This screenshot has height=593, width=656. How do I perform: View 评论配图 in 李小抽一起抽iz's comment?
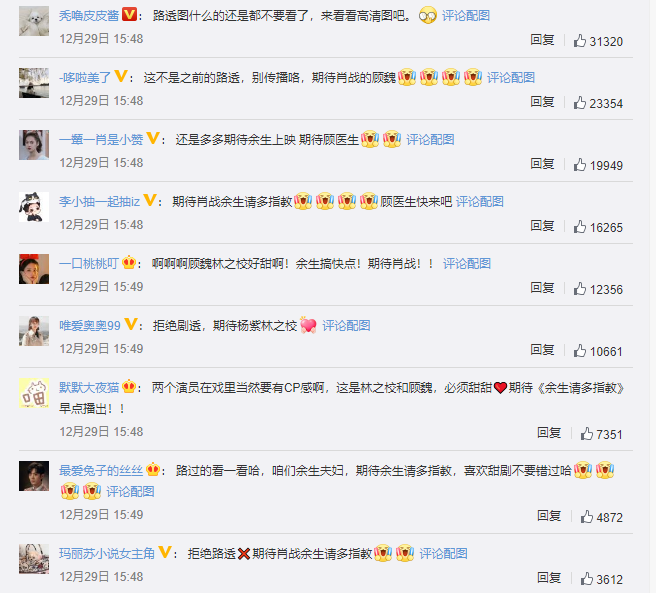pyautogui.click(x=479, y=201)
